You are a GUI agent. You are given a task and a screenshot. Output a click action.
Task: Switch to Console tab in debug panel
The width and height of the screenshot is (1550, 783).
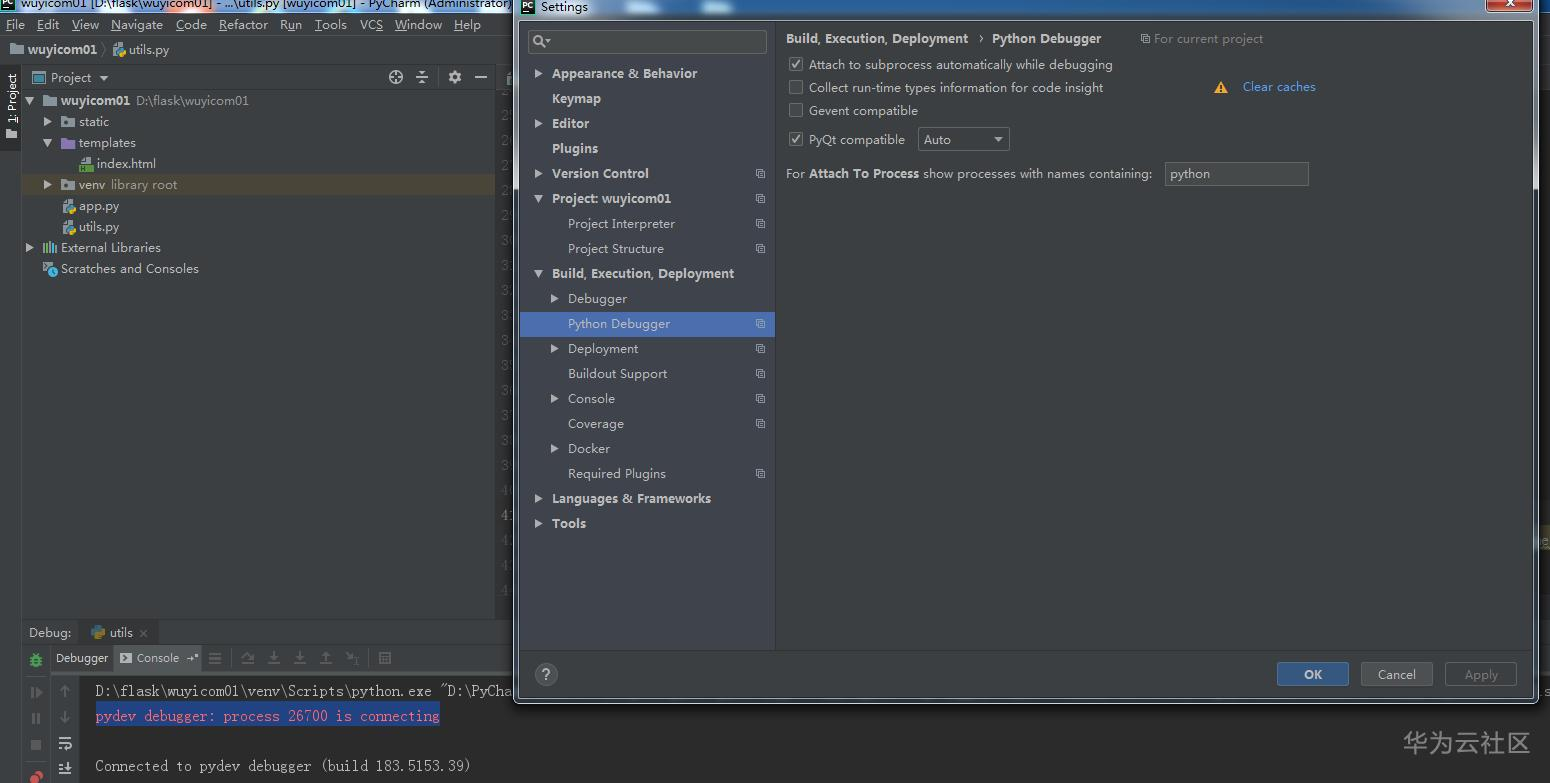pos(157,658)
